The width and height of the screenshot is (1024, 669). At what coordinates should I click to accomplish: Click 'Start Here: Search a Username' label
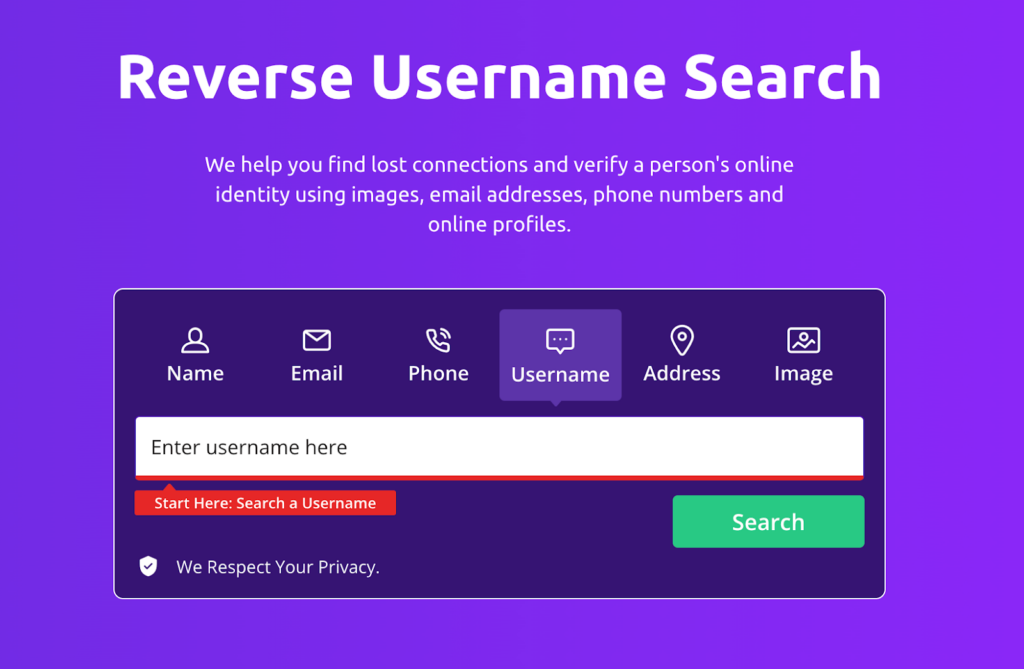pyautogui.click(x=265, y=503)
